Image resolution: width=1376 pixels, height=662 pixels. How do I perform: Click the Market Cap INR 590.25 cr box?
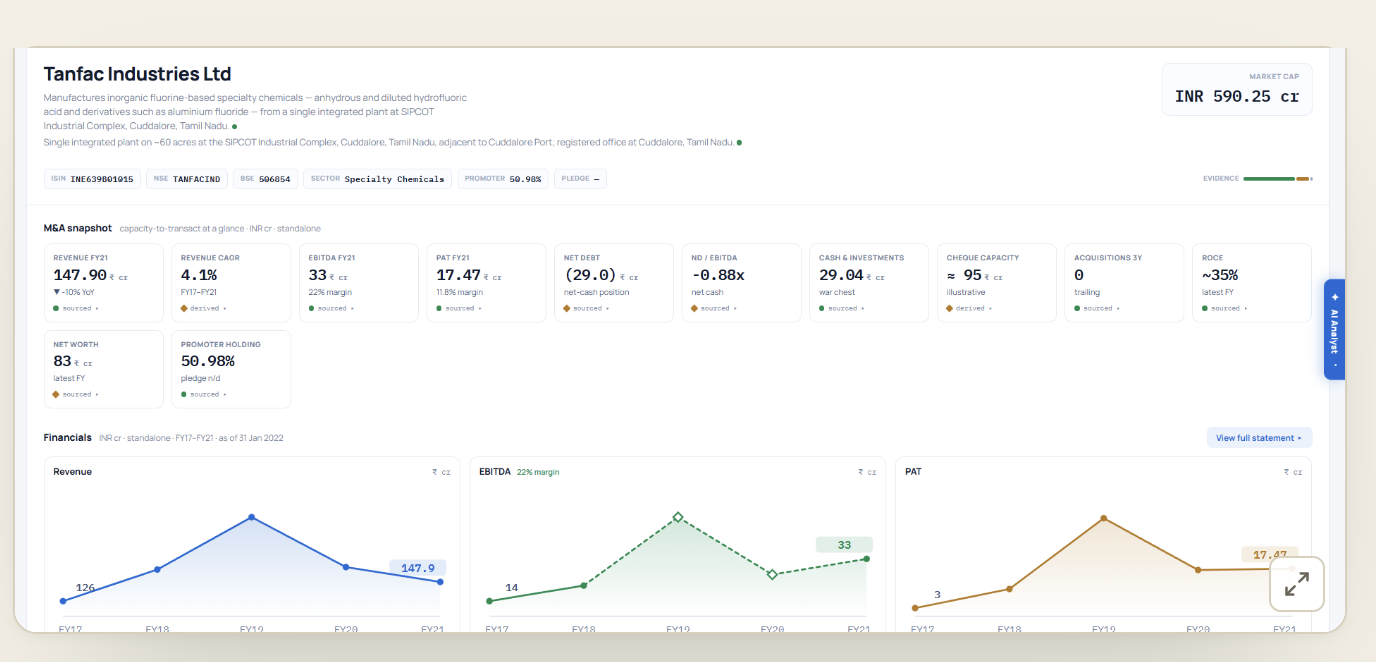click(x=1237, y=90)
